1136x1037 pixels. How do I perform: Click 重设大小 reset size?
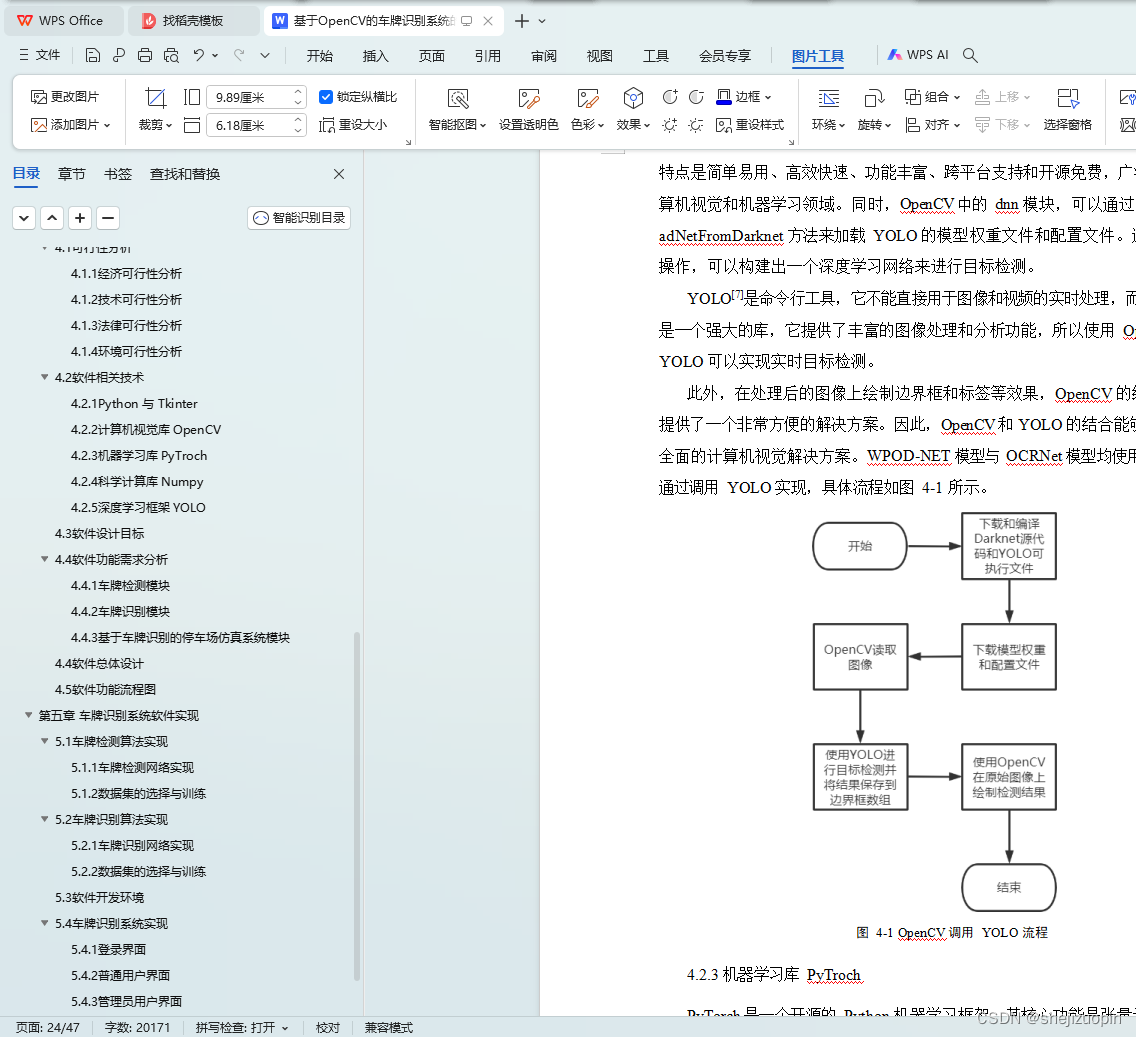pos(354,125)
